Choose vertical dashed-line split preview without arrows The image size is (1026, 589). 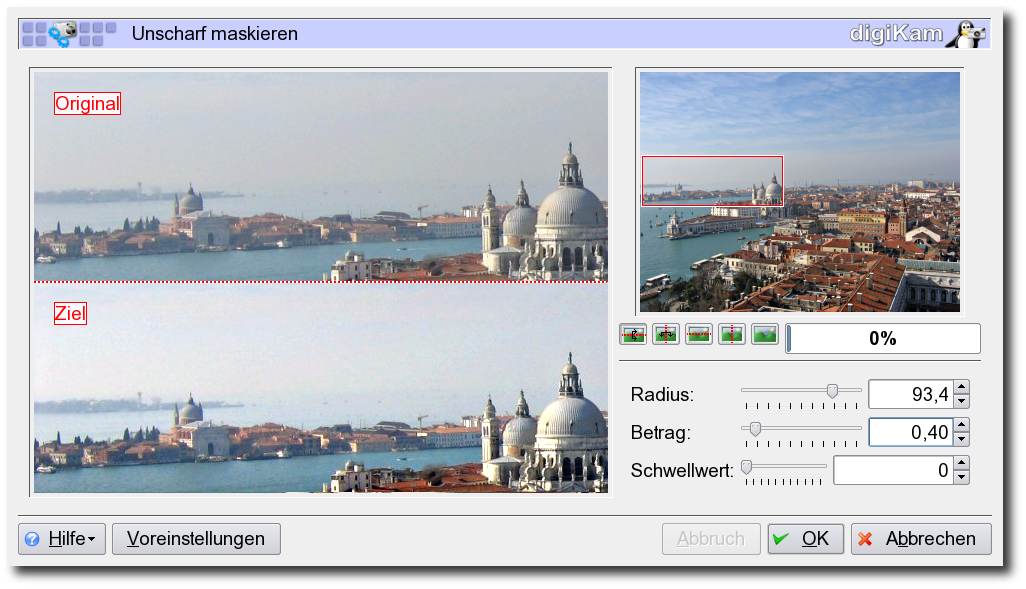(x=732, y=335)
